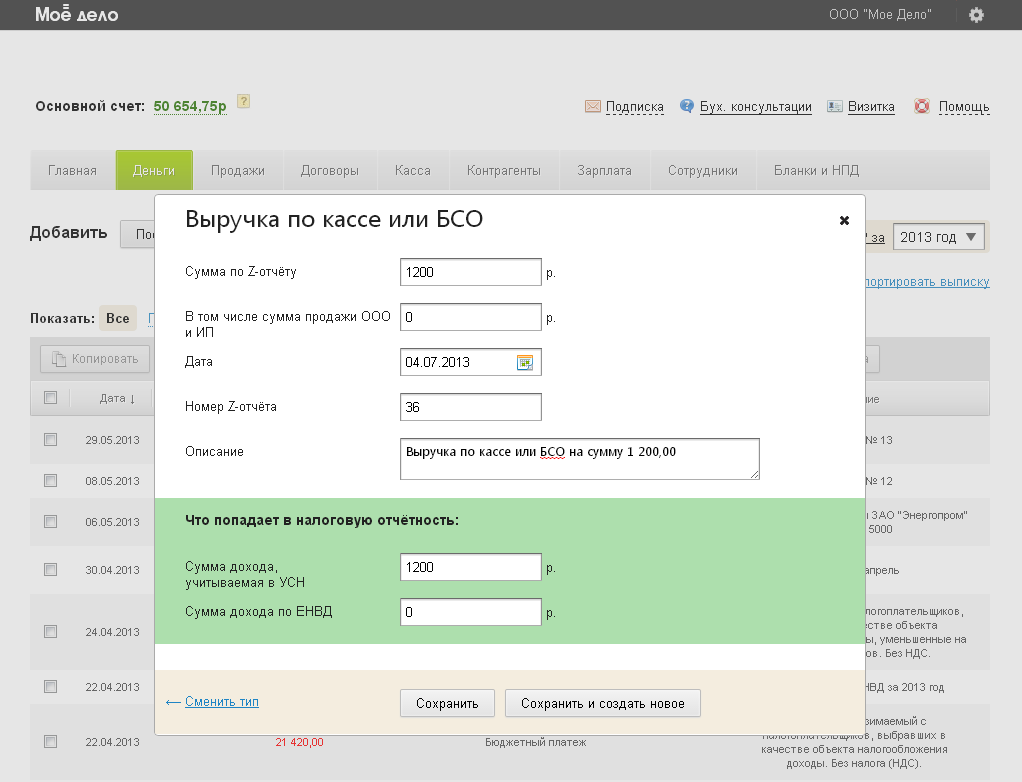Click Сохранить и создать новое button
Screen dimensions: 1022x782
pos(602,703)
